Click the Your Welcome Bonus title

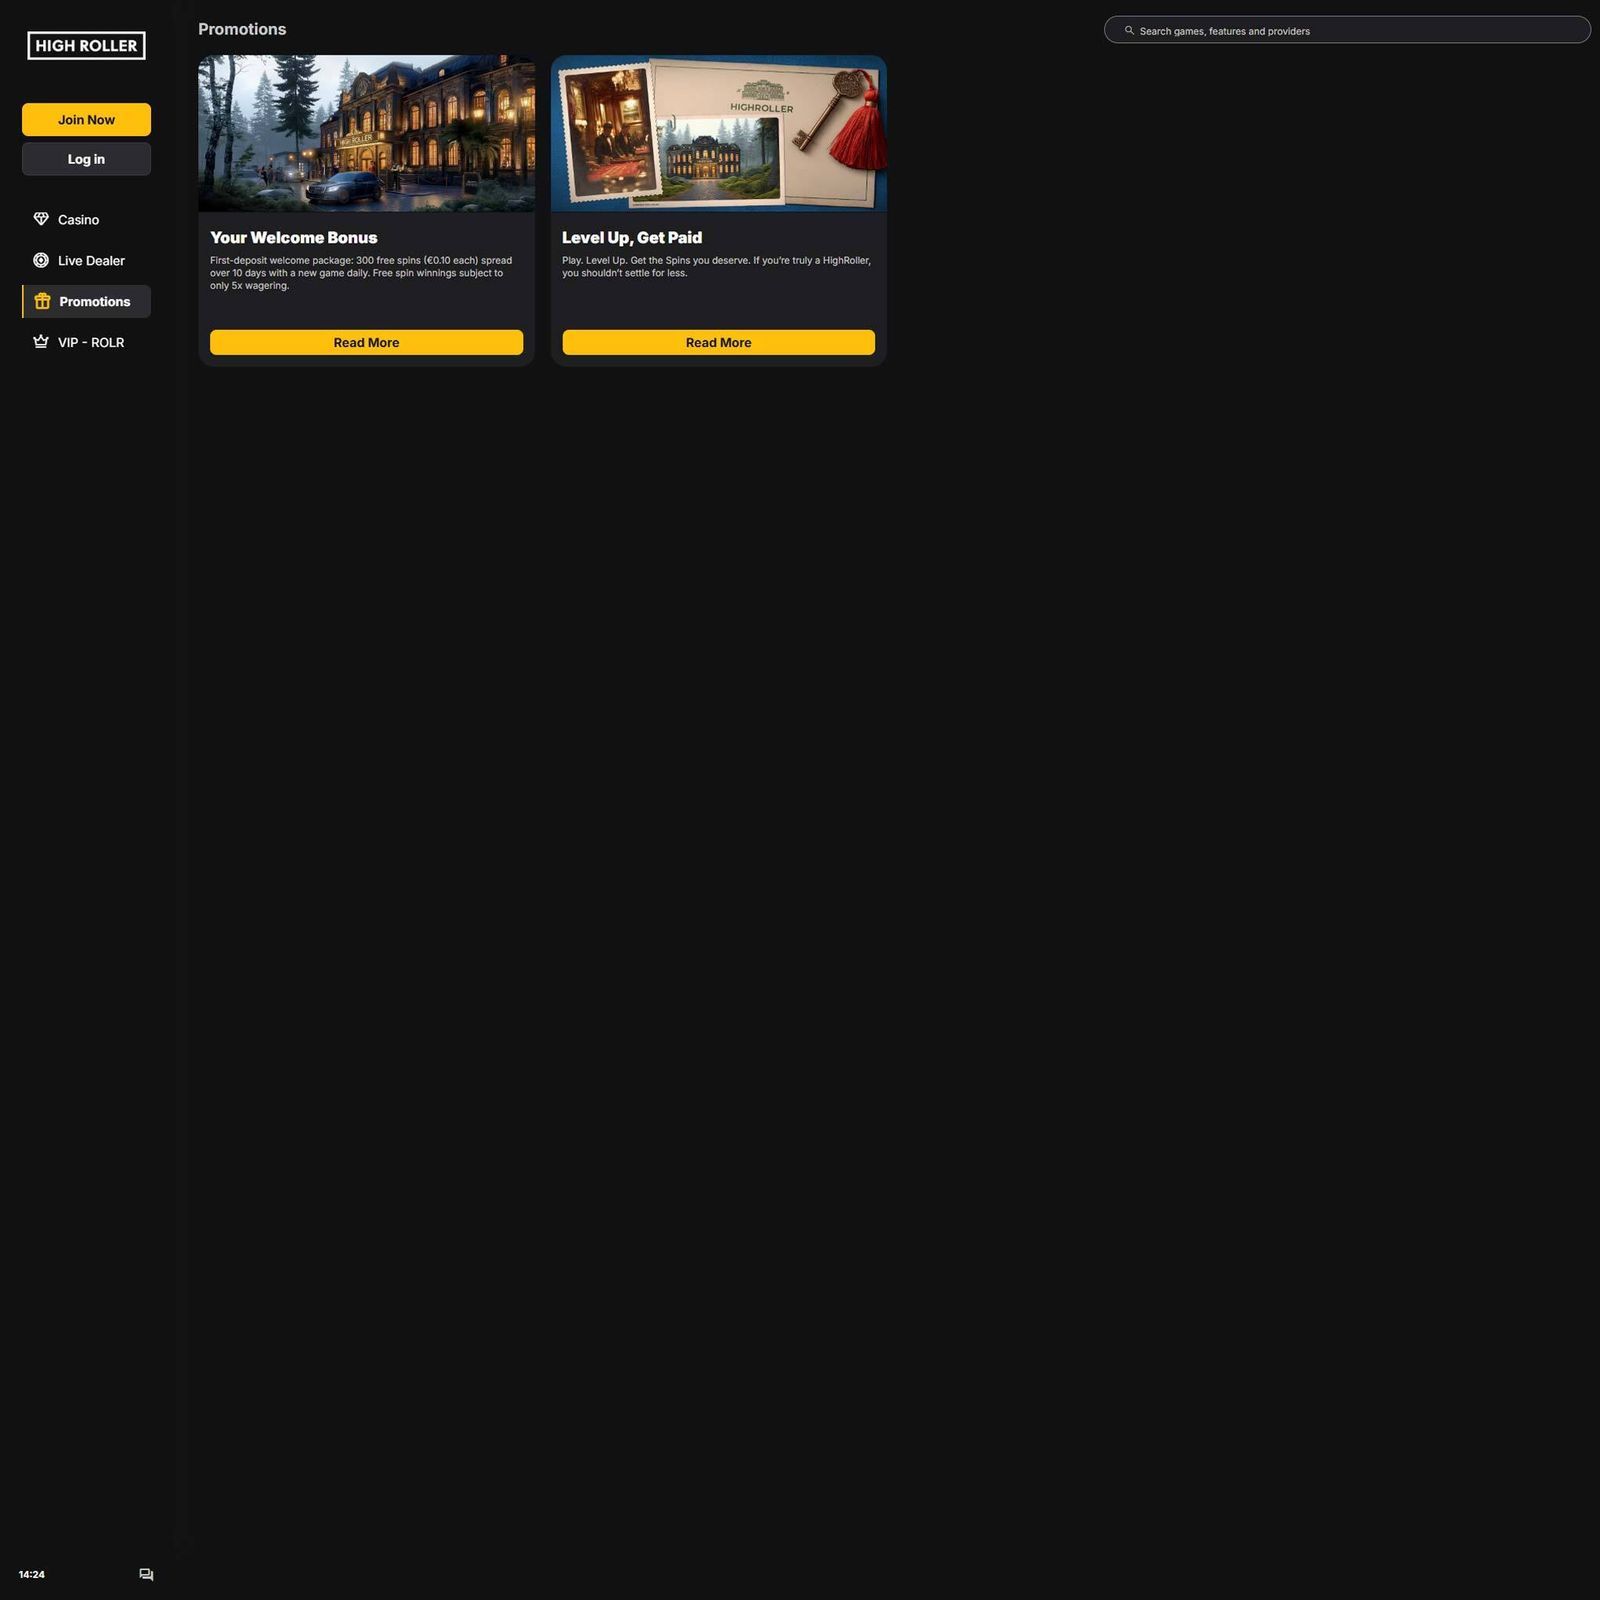(293, 237)
